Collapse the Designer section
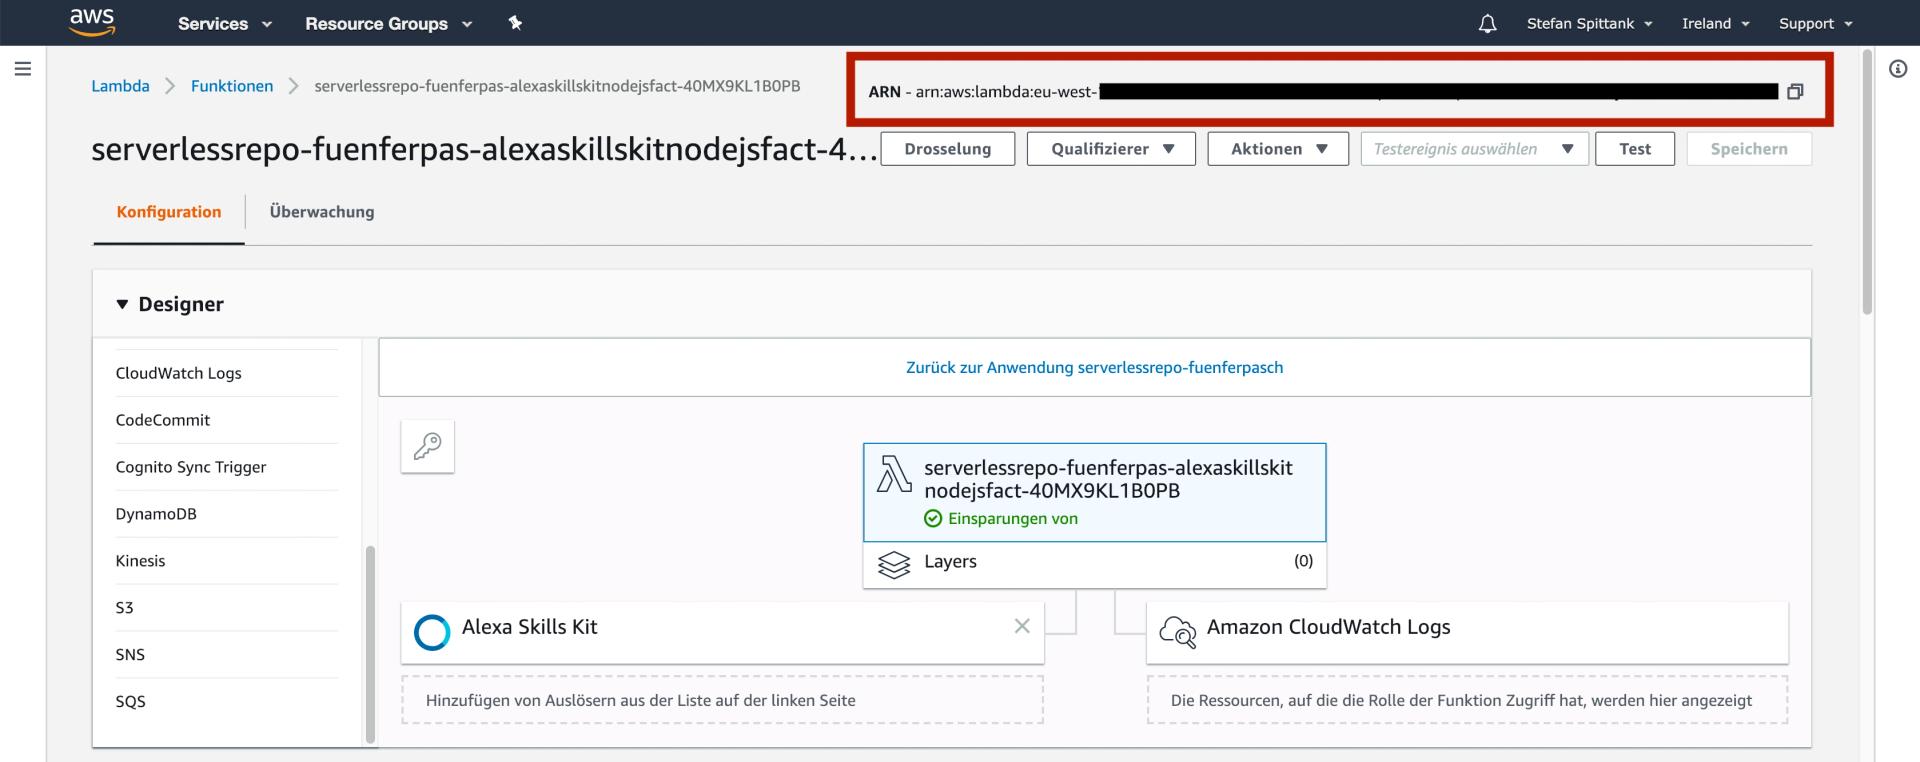The width and height of the screenshot is (1920, 762). tap(123, 304)
